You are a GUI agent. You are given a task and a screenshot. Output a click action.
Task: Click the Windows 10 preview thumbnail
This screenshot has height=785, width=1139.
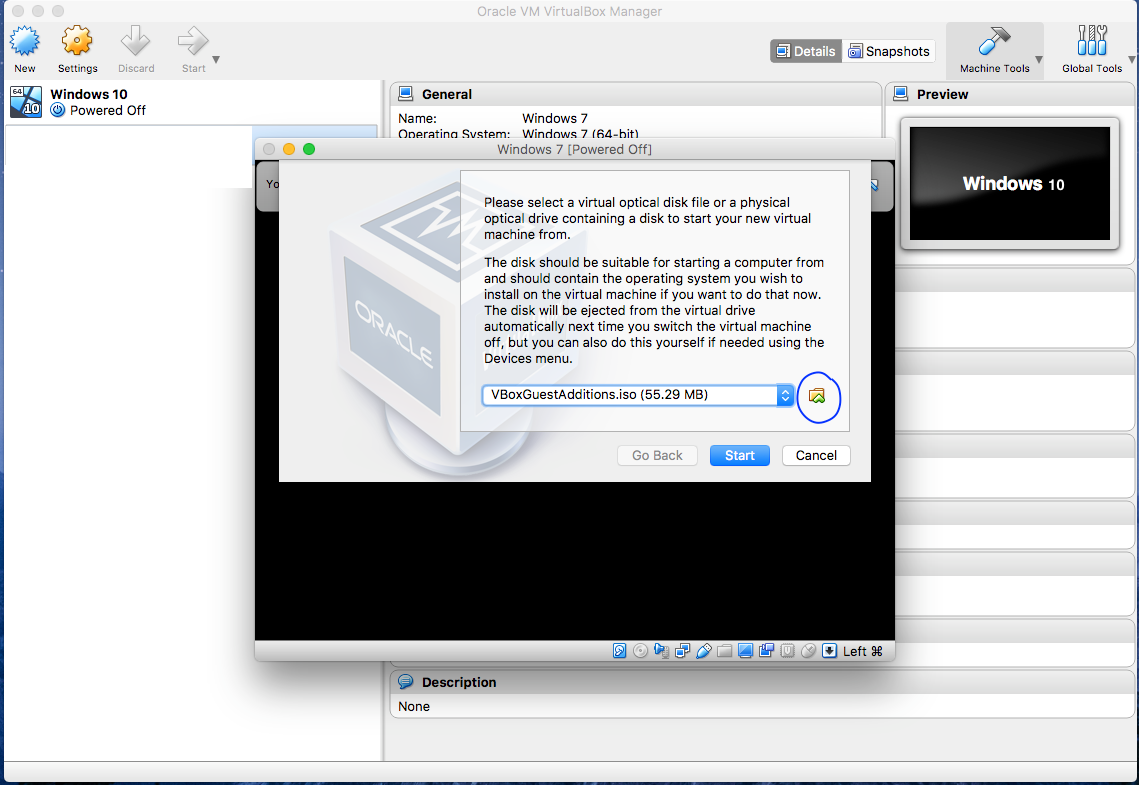(x=1010, y=184)
